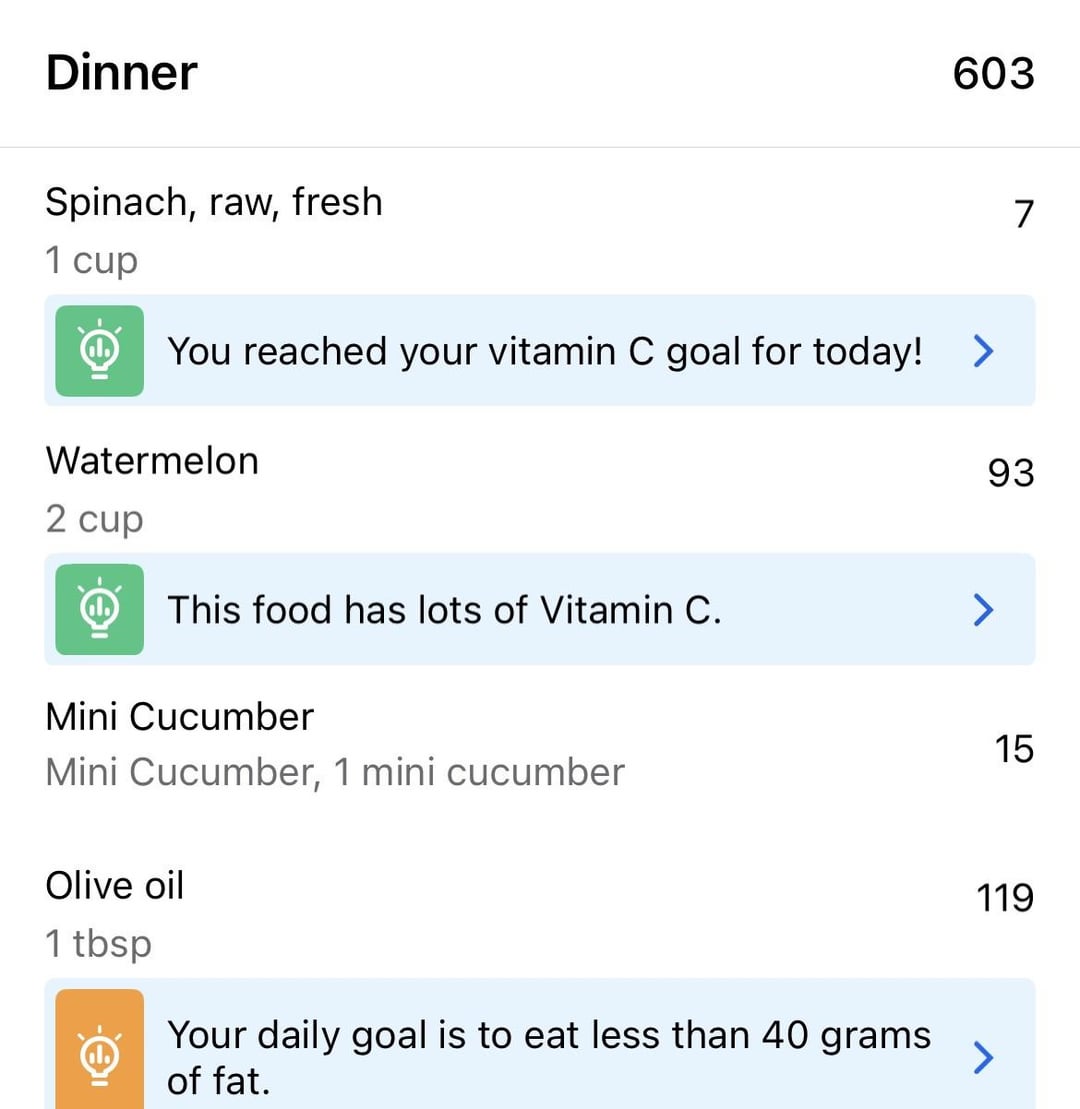This screenshot has height=1109, width=1080.
Task: Tap the 2 cup watermelon serving size
Action: (95, 520)
